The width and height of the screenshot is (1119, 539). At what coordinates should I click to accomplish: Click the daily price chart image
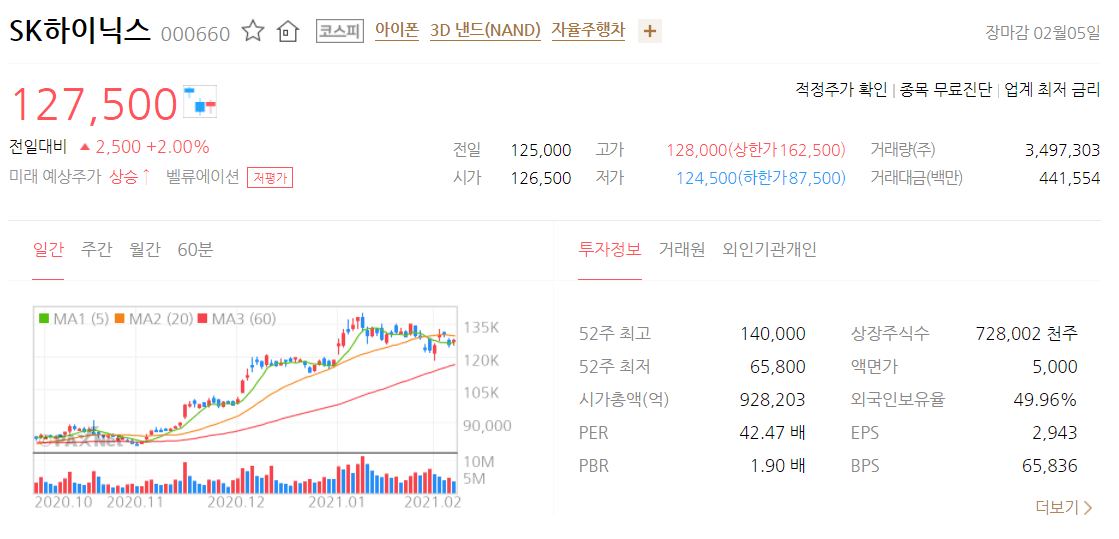pyautogui.click(x=245, y=380)
